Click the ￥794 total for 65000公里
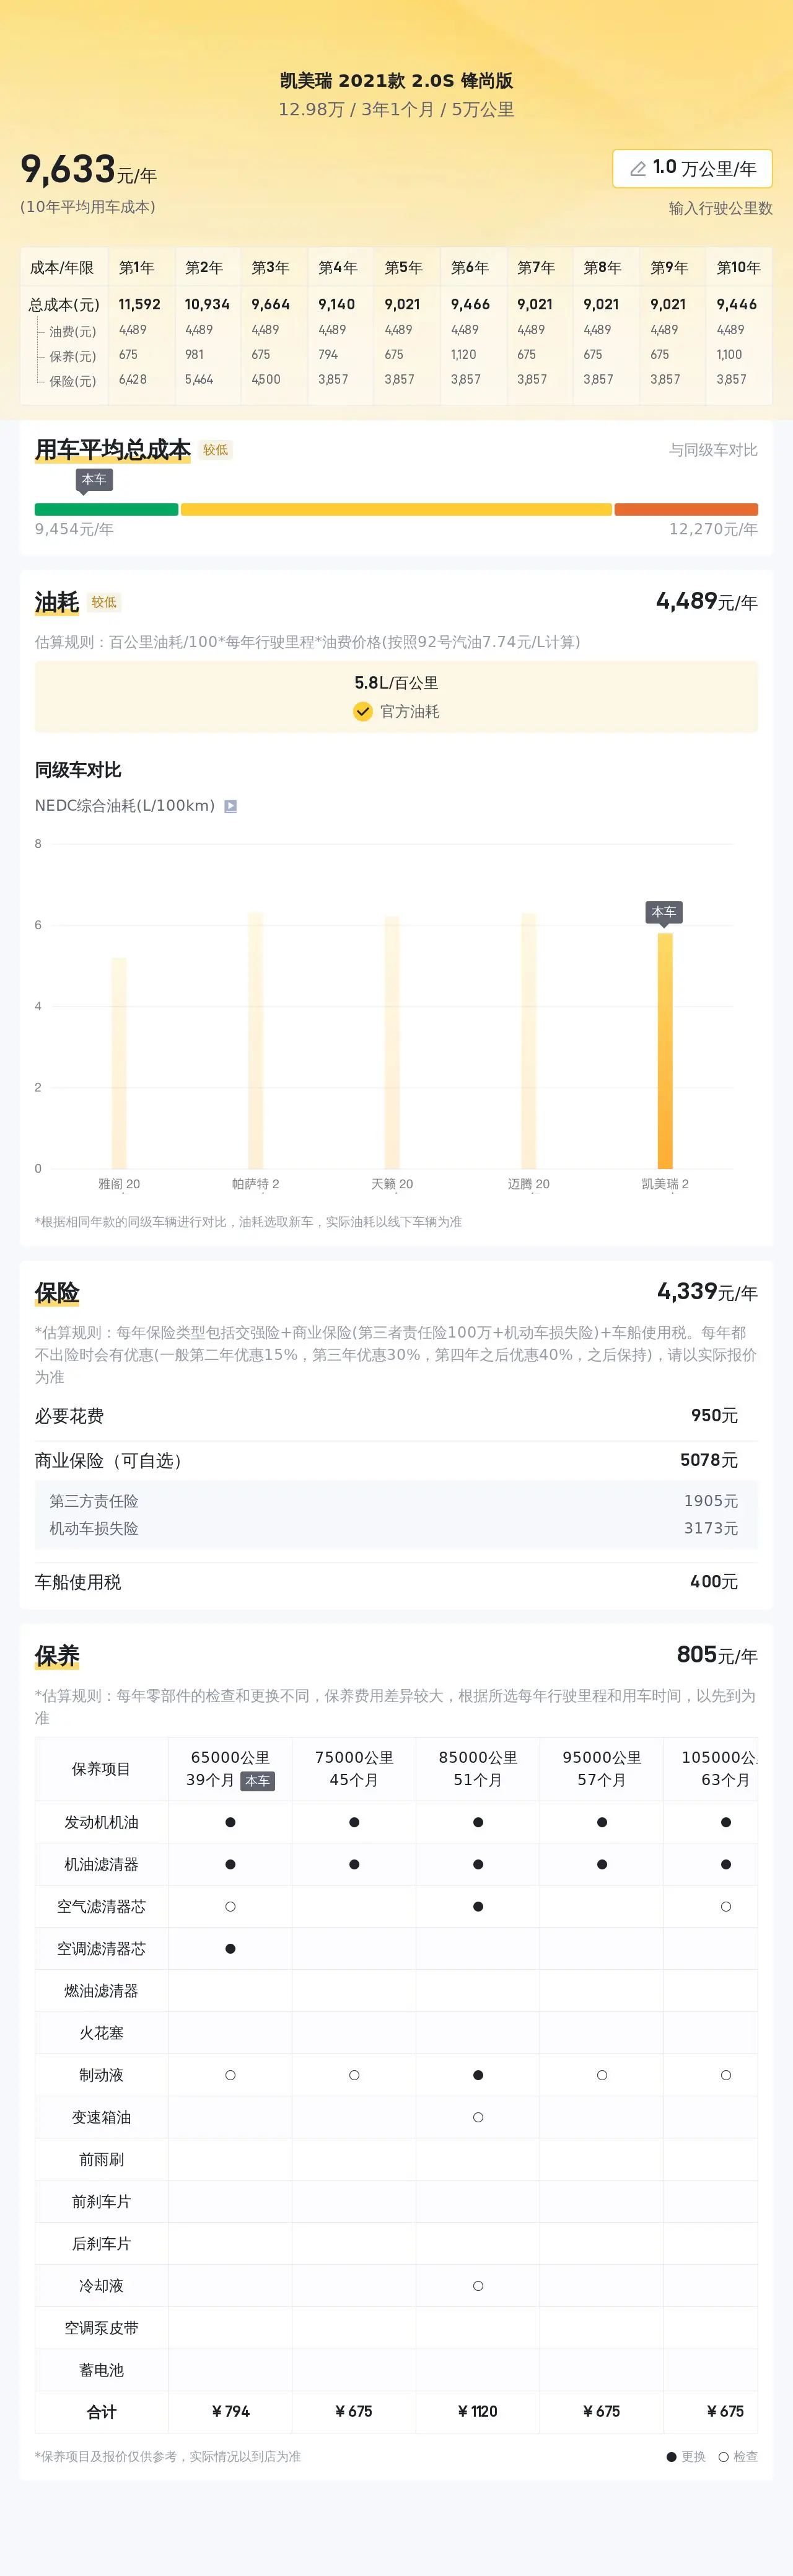This screenshot has width=793, height=2576. [230, 2412]
